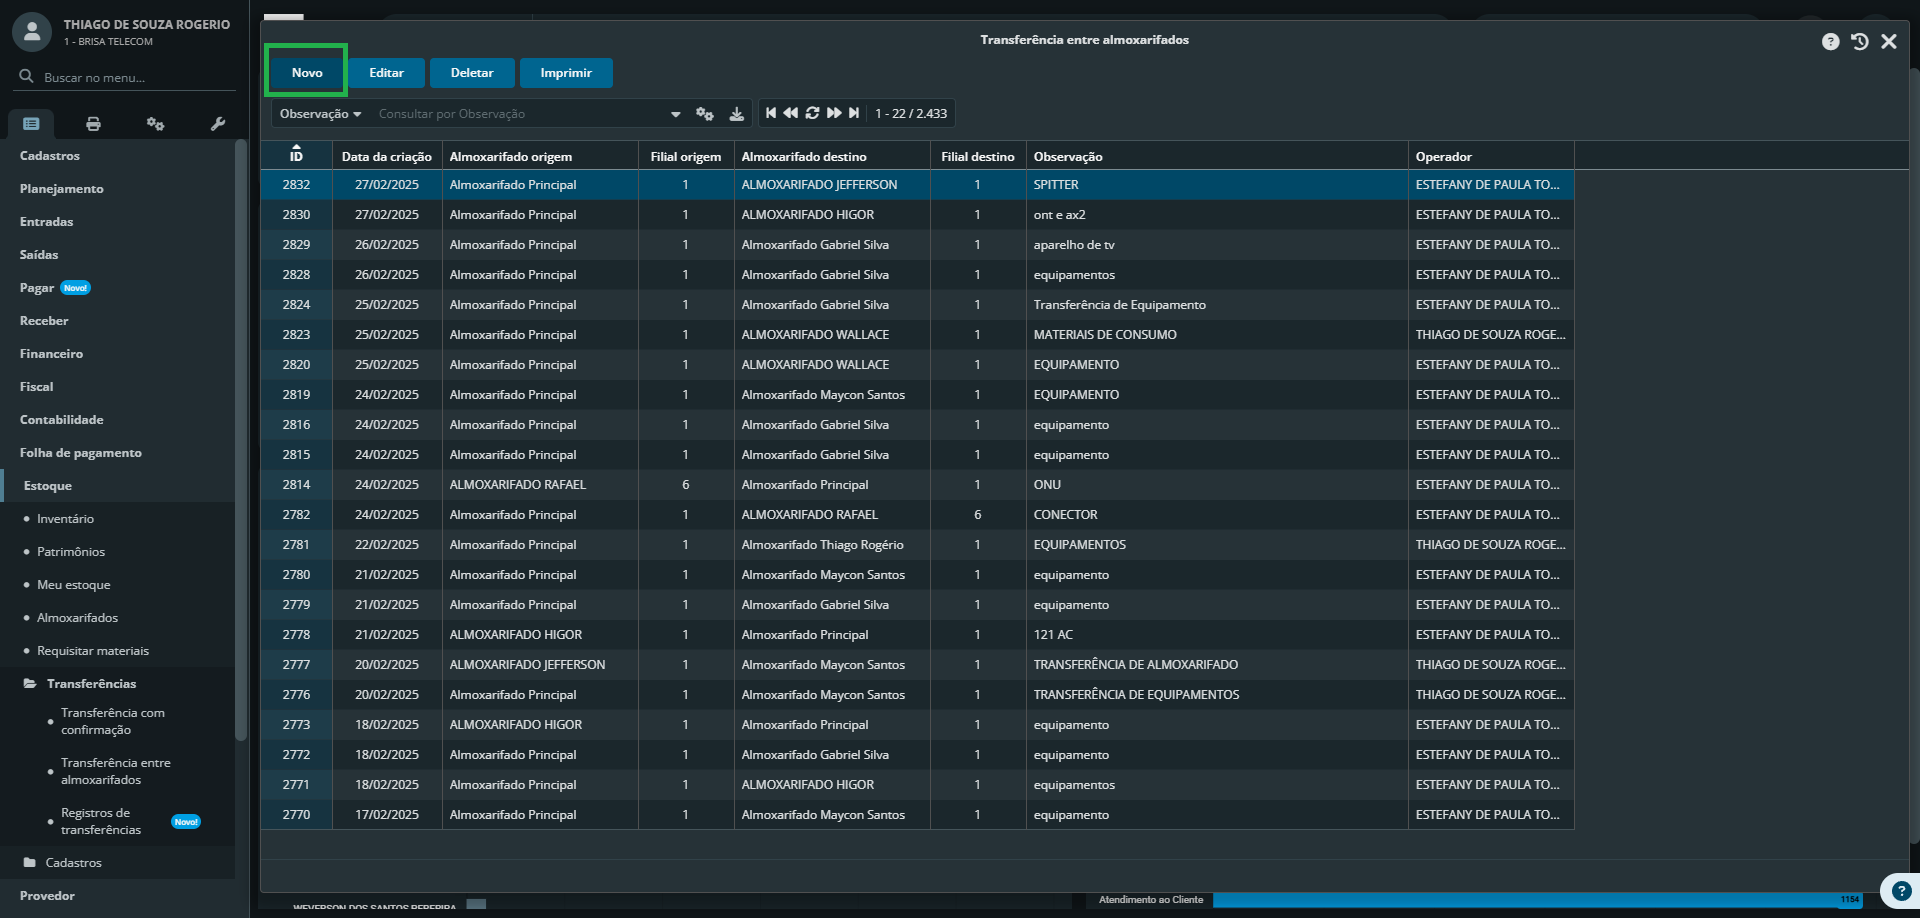Screen dimensions: 1920x918
Task: Expand the Cadastros folder under Estoque
Action: 72,863
